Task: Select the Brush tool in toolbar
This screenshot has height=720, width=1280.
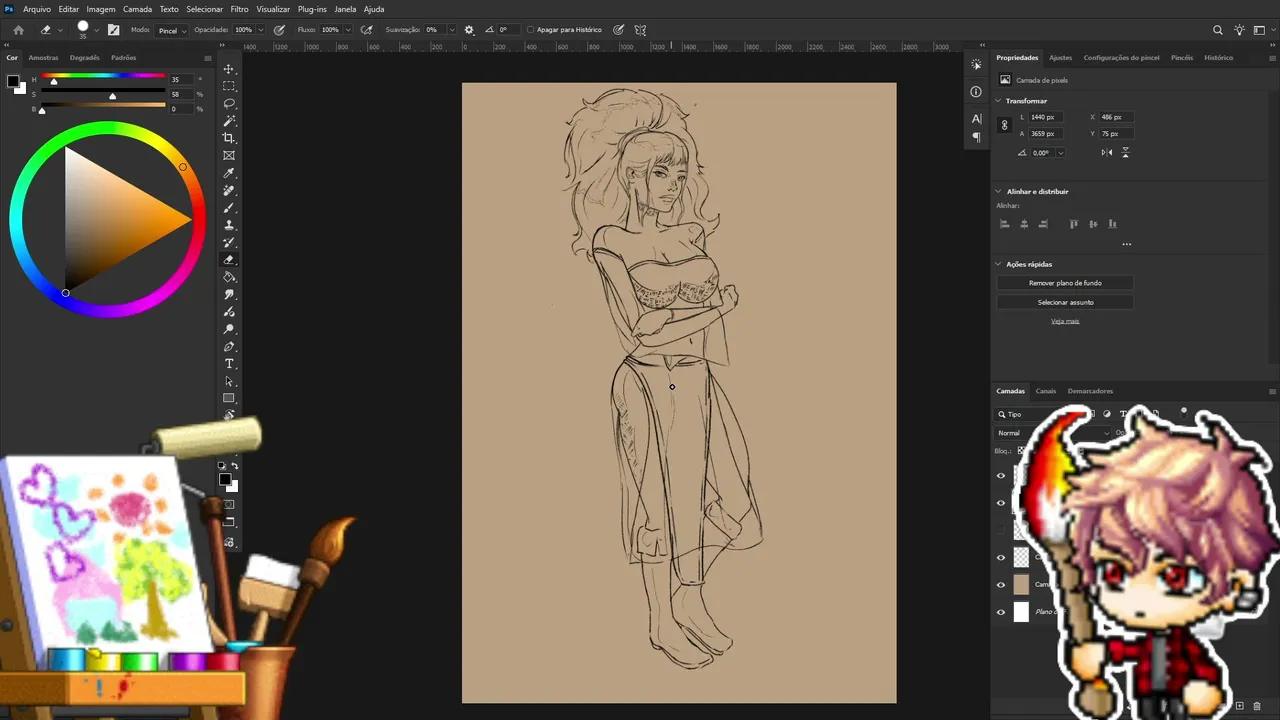Action: pyautogui.click(x=229, y=208)
